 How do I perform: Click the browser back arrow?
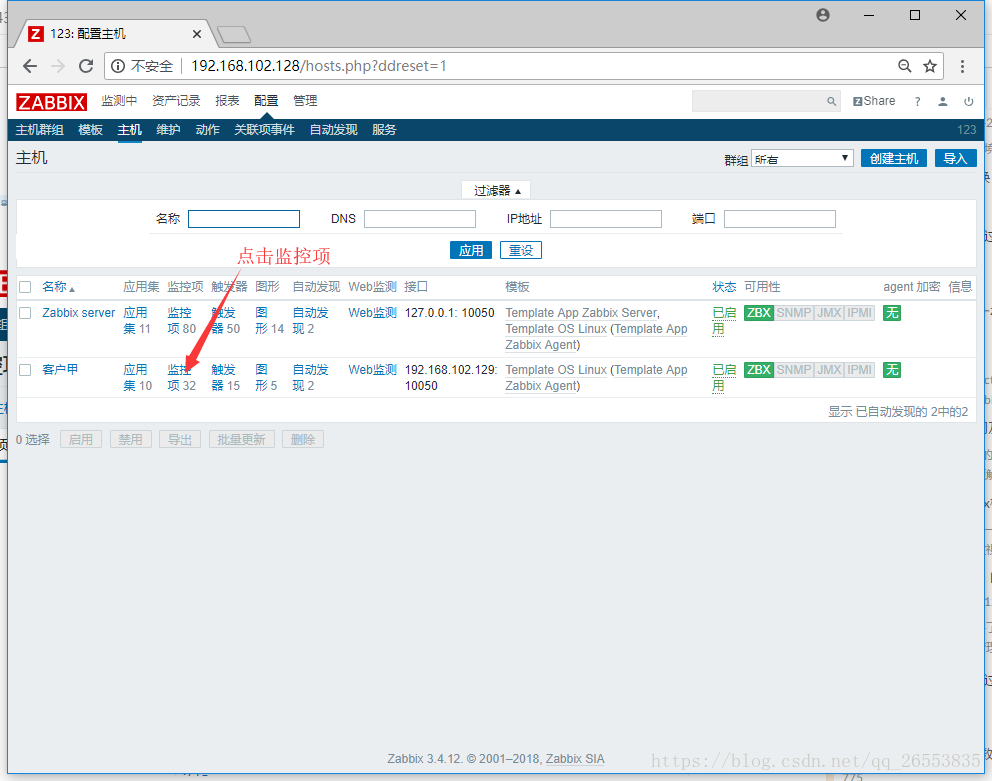point(30,66)
